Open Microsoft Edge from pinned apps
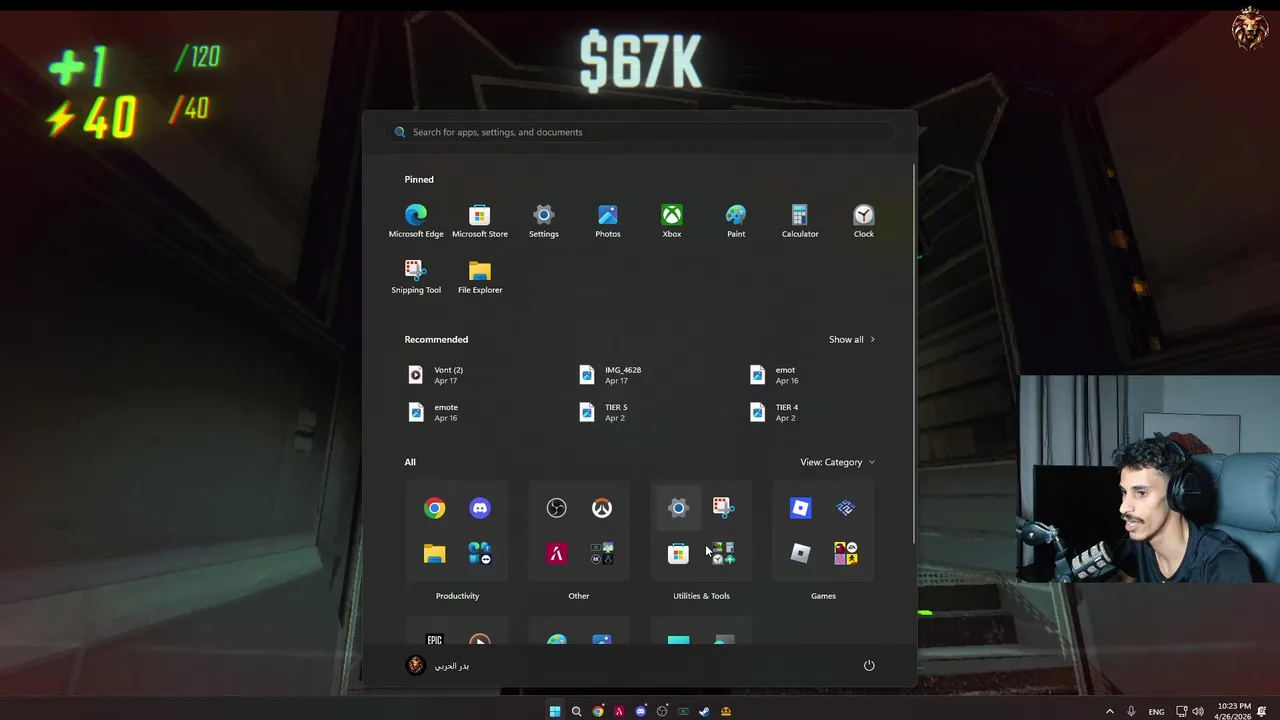This screenshot has height=720, width=1280. tap(416, 221)
